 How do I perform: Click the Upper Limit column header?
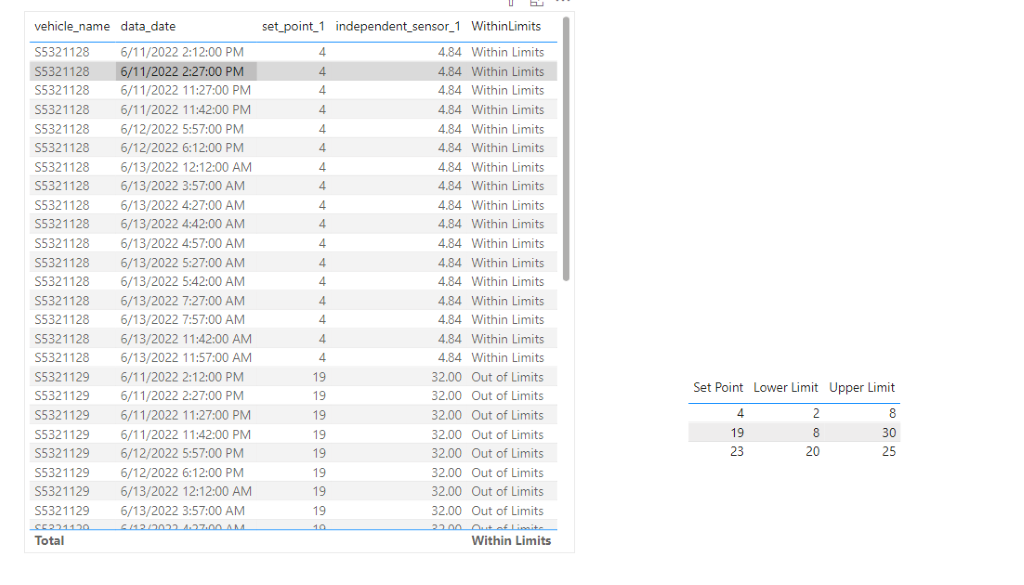pos(862,387)
